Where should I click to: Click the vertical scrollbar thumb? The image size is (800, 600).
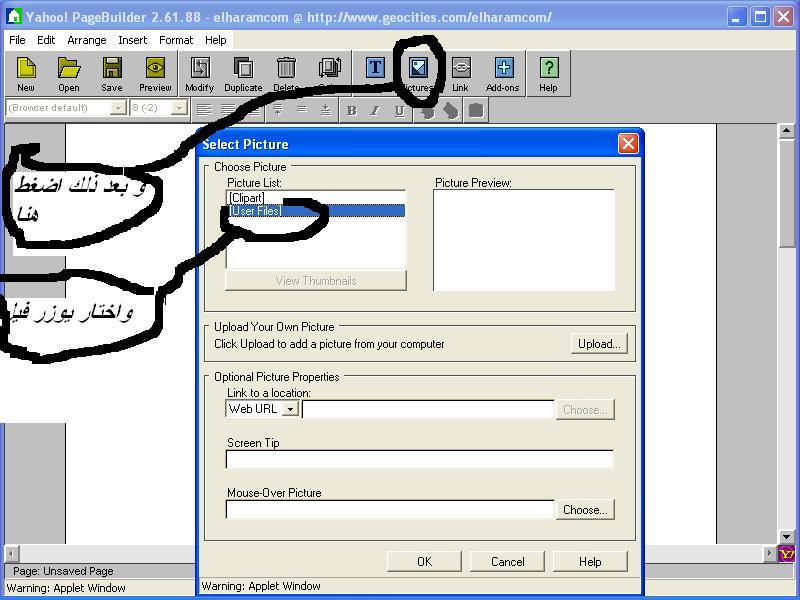click(x=786, y=194)
